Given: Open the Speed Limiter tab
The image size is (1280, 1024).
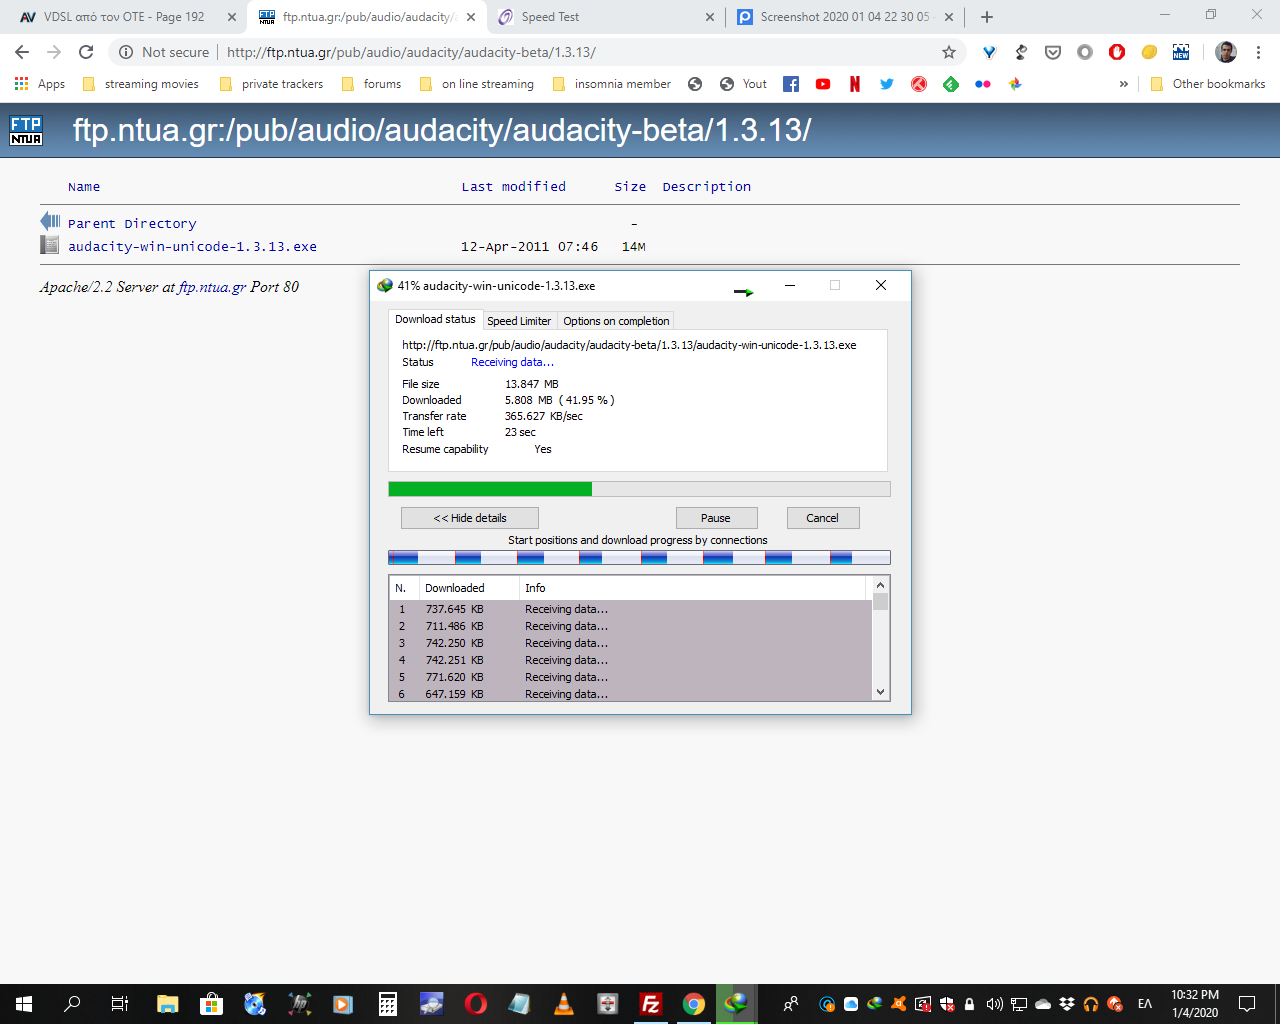Looking at the screenshot, I should pos(519,321).
